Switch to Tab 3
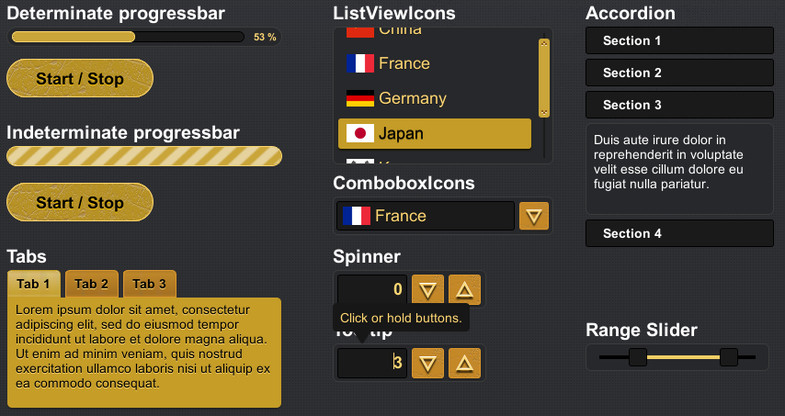 coord(149,284)
